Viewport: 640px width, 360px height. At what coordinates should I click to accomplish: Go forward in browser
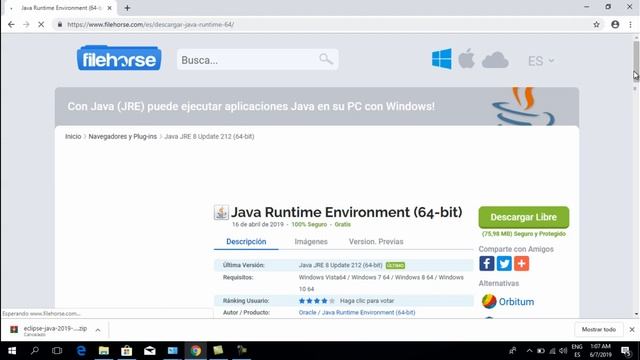click(26, 24)
